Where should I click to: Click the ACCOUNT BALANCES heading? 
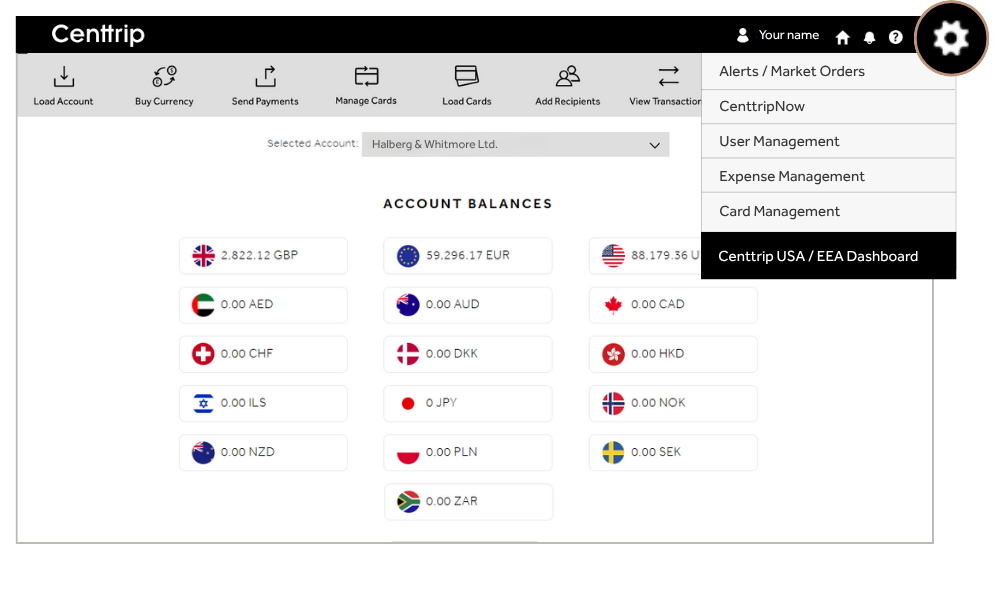[x=467, y=204]
